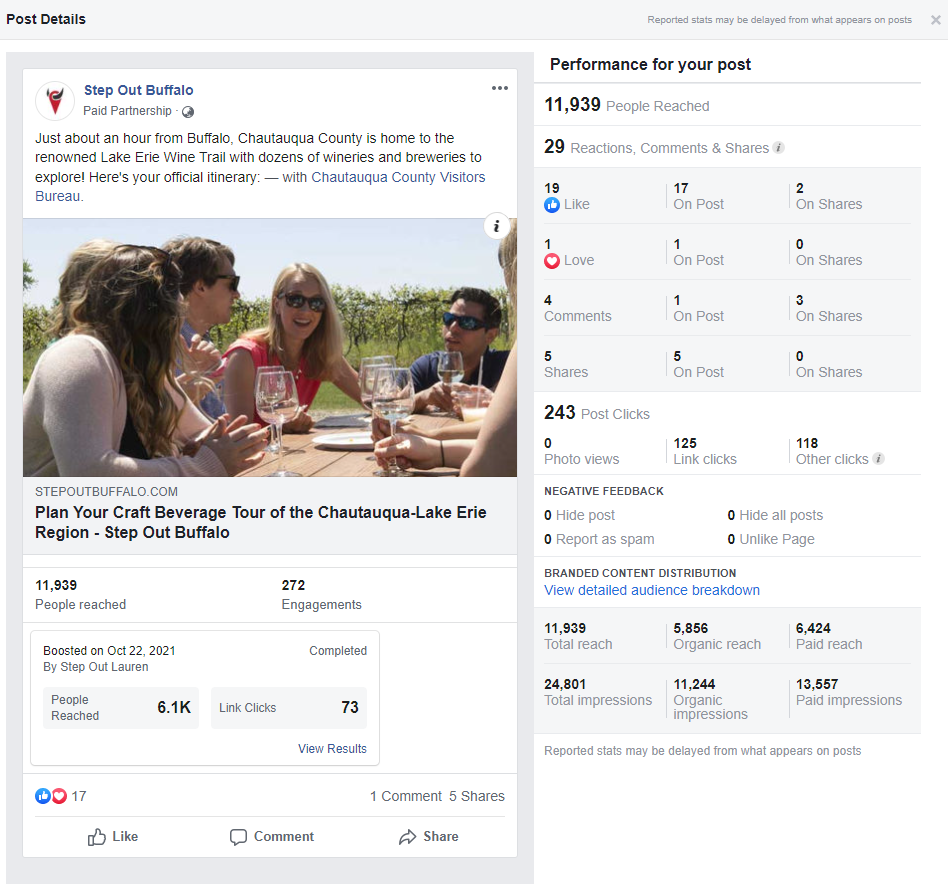Click the 6,424 Paid reach value
This screenshot has width=948, height=893.
click(813, 628)
